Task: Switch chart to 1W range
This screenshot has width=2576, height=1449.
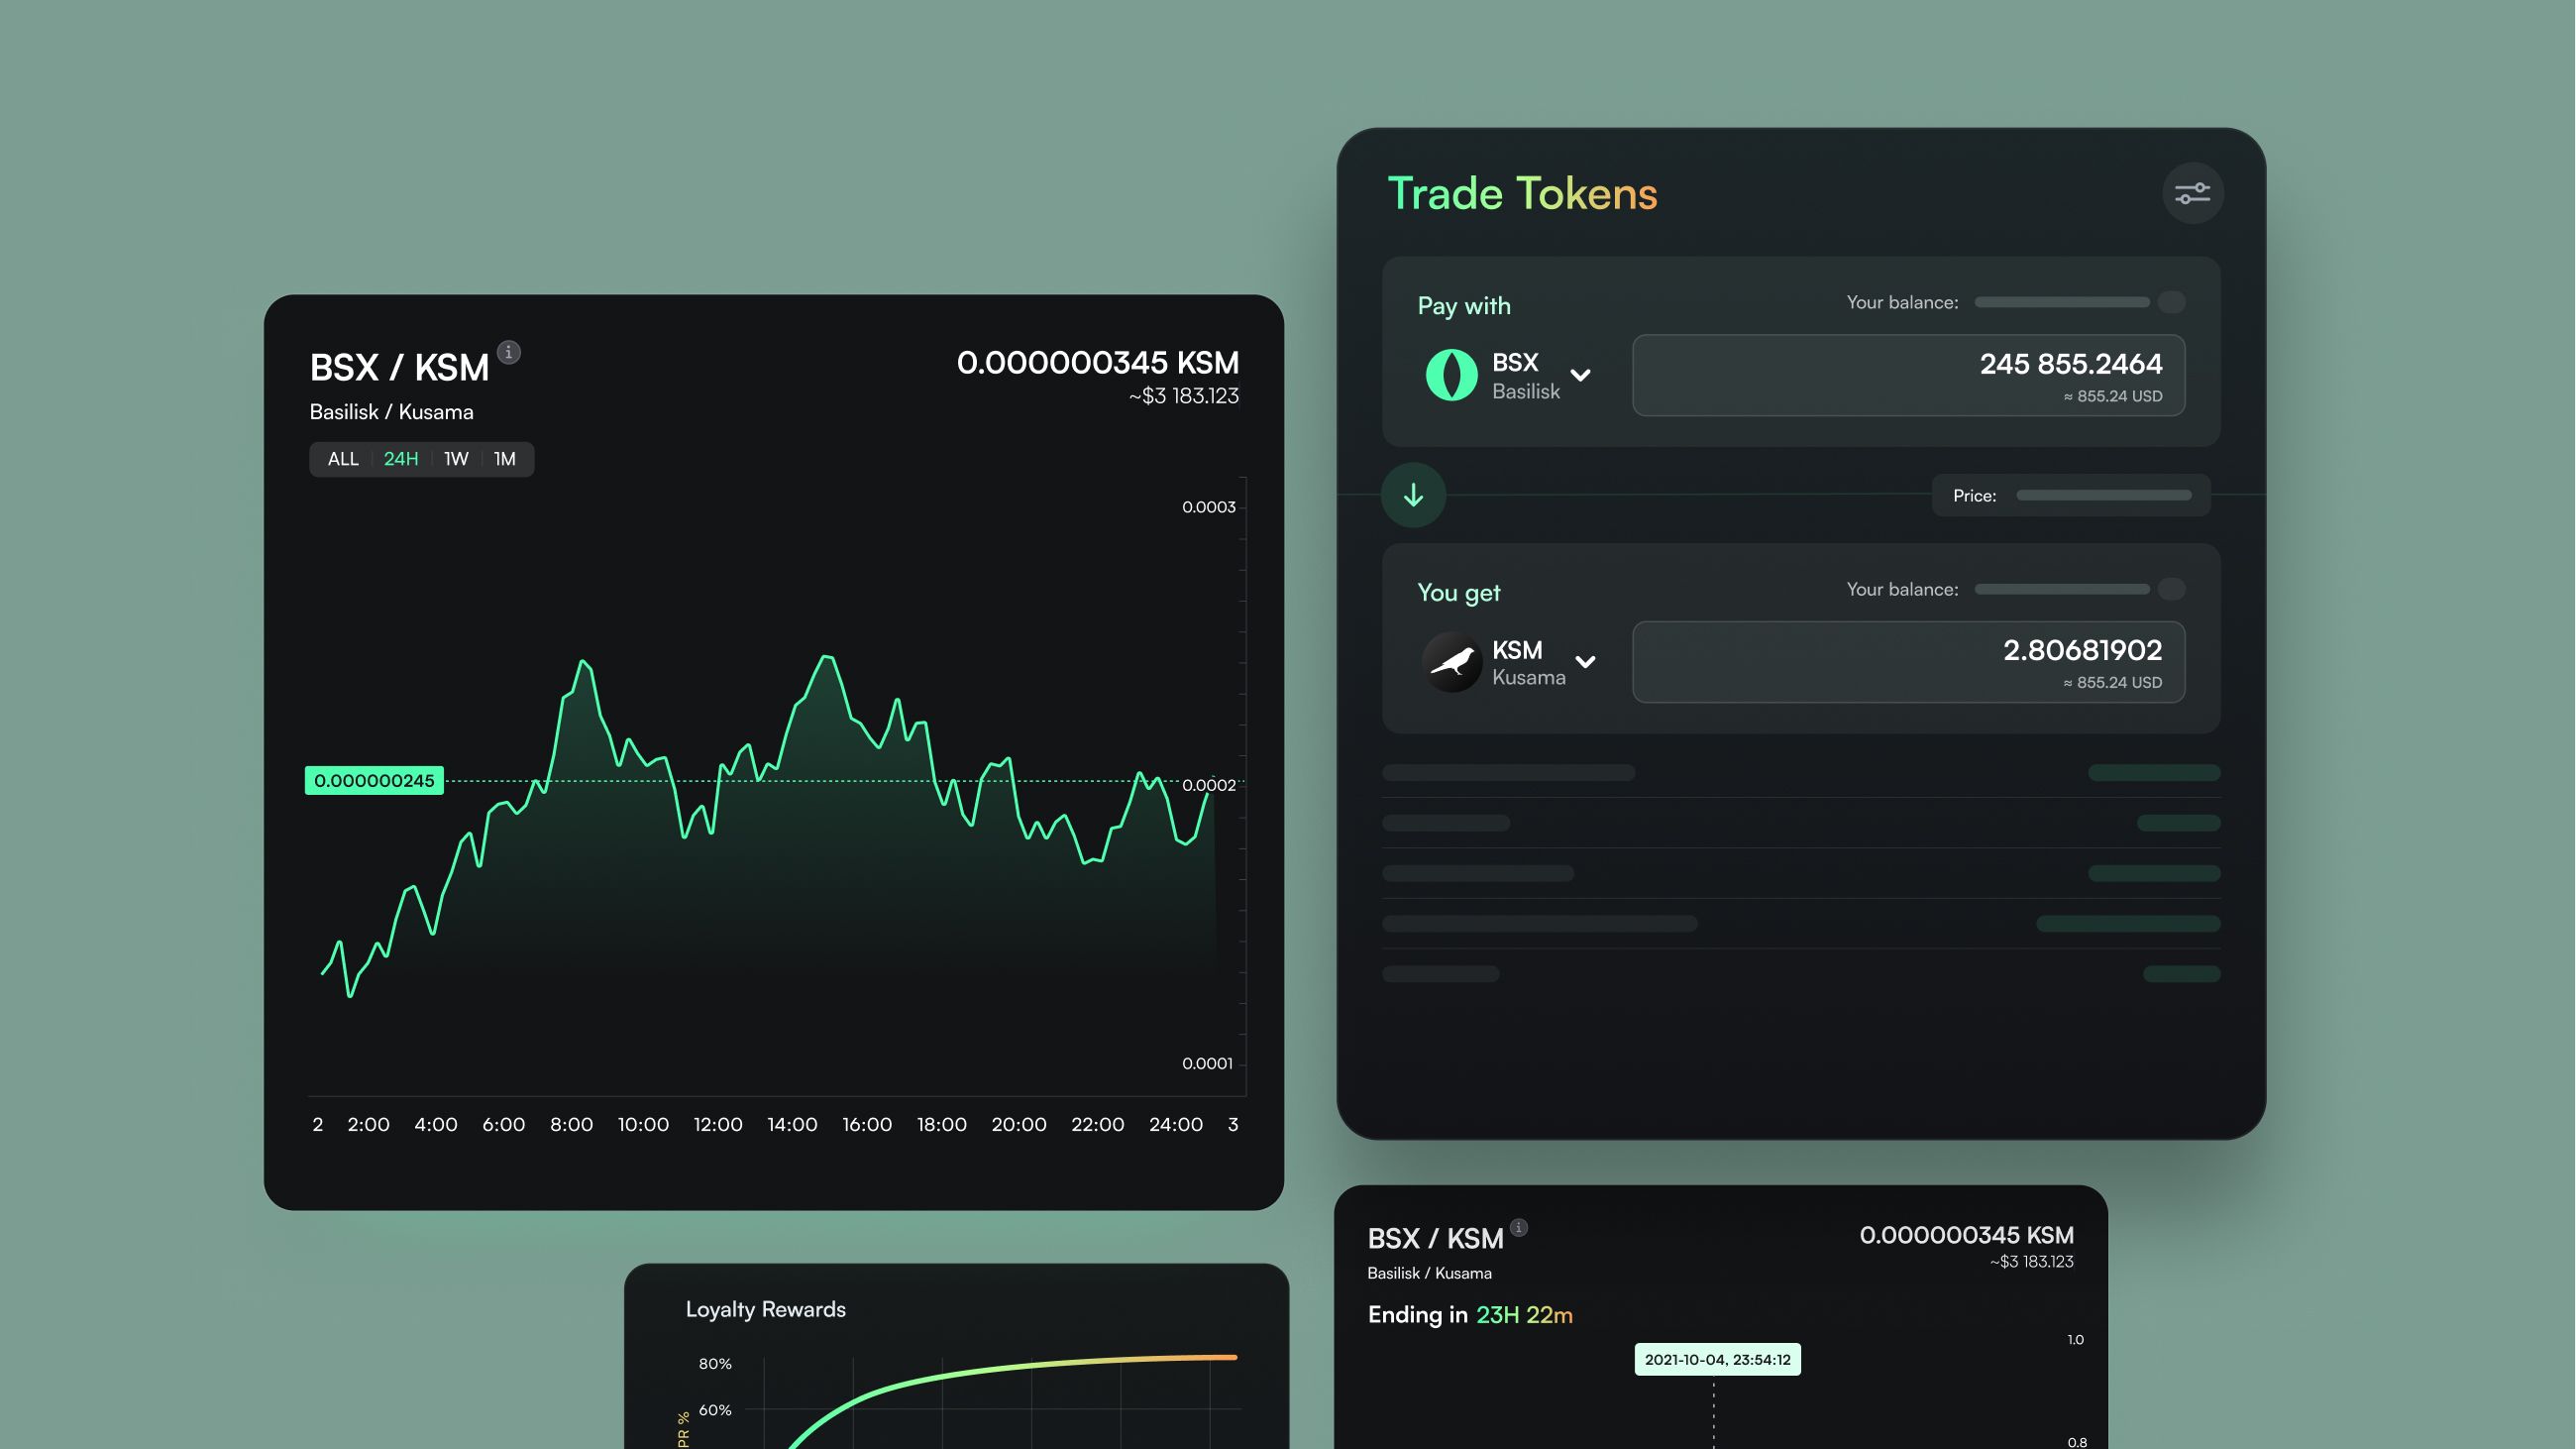Action: (456, 459)
